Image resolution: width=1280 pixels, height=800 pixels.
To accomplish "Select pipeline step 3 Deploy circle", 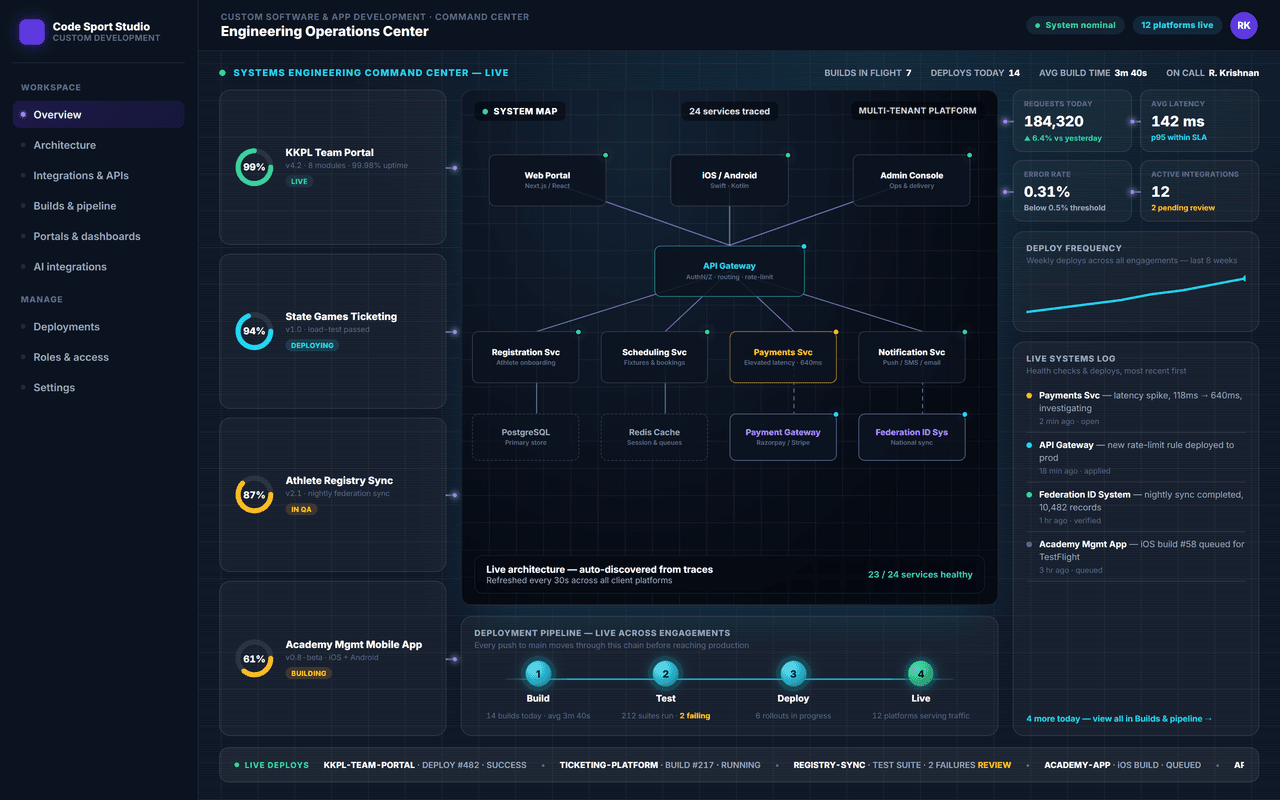I will click(793, 674).
